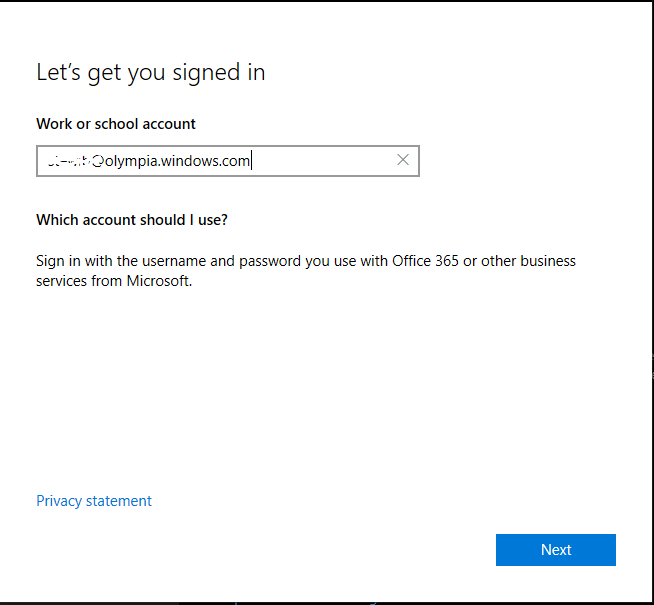Click the "Sign in with" sentence start
The width and height of the screenshot is (654, 605).
(66, 261)
